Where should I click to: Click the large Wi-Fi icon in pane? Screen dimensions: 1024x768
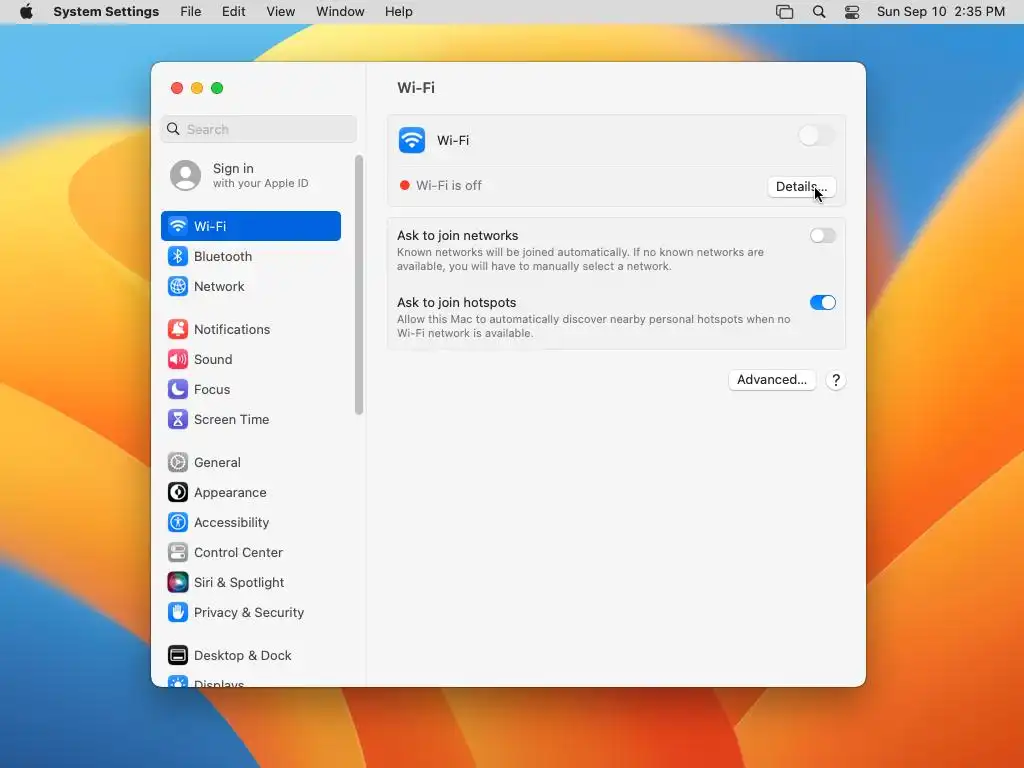[x=412, y=140]
